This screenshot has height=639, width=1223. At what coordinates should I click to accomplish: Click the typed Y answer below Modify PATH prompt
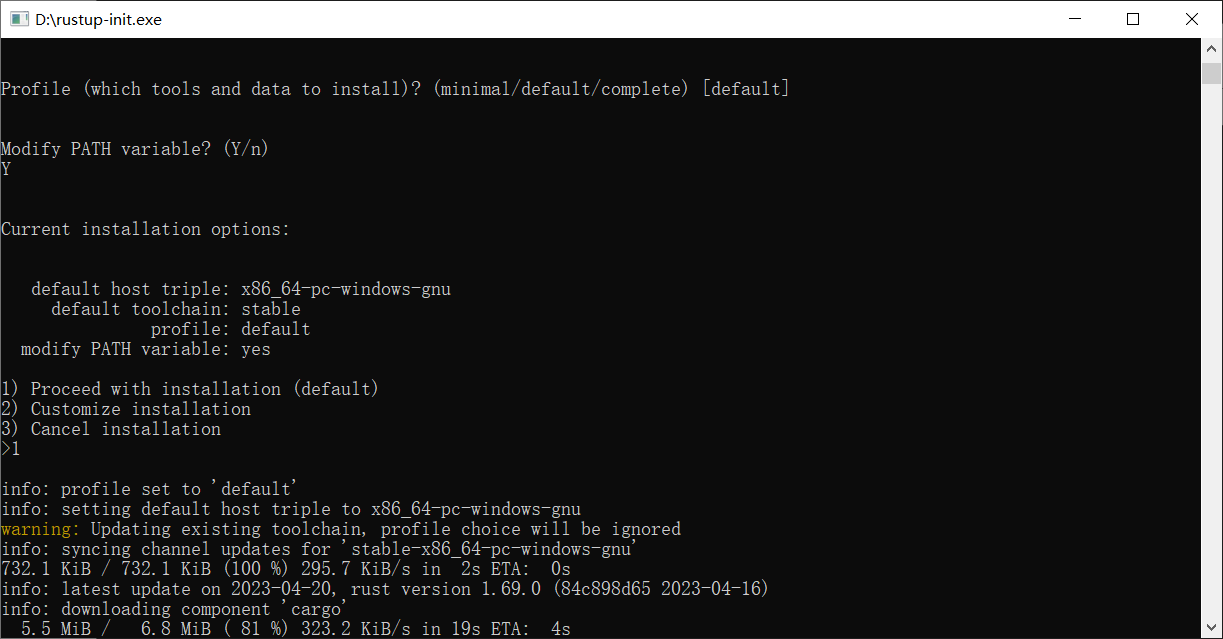click(6, 168)
